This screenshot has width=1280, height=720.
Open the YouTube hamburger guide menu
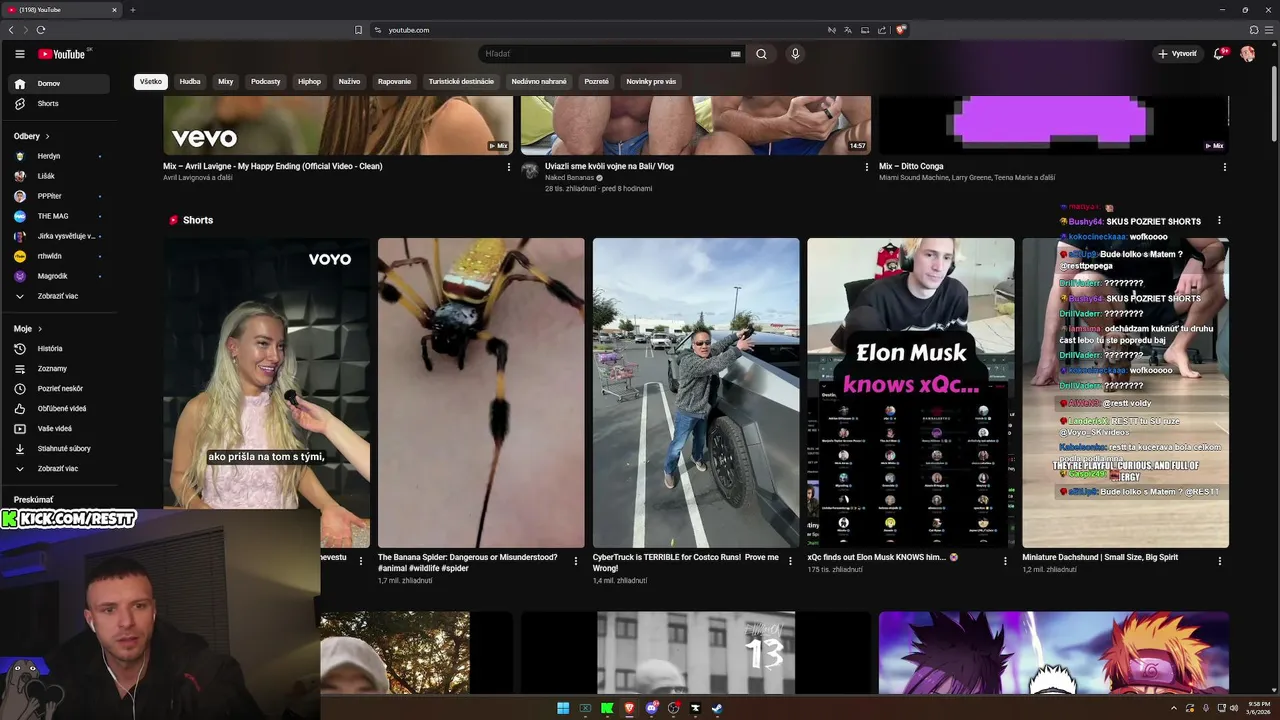[x=19, y=54]
